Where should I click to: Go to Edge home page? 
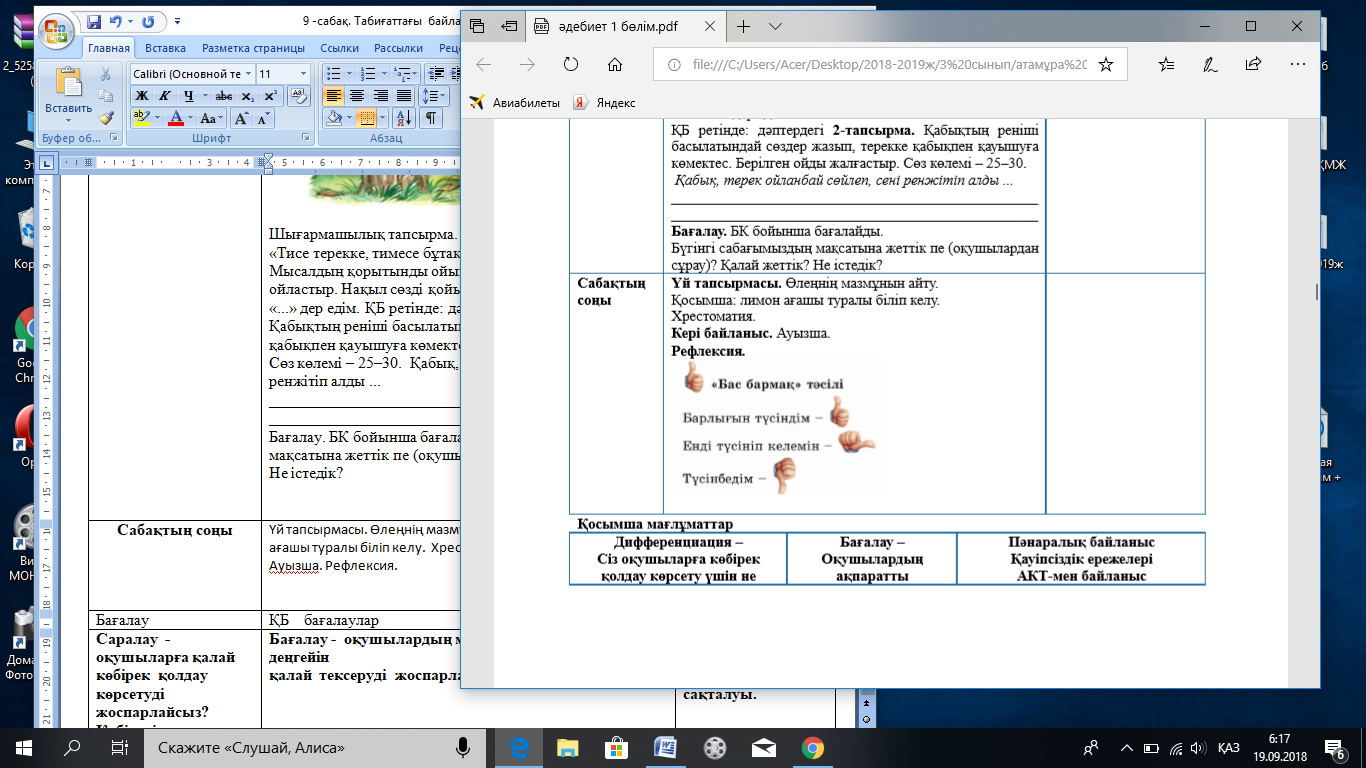[x=615, y=64]
